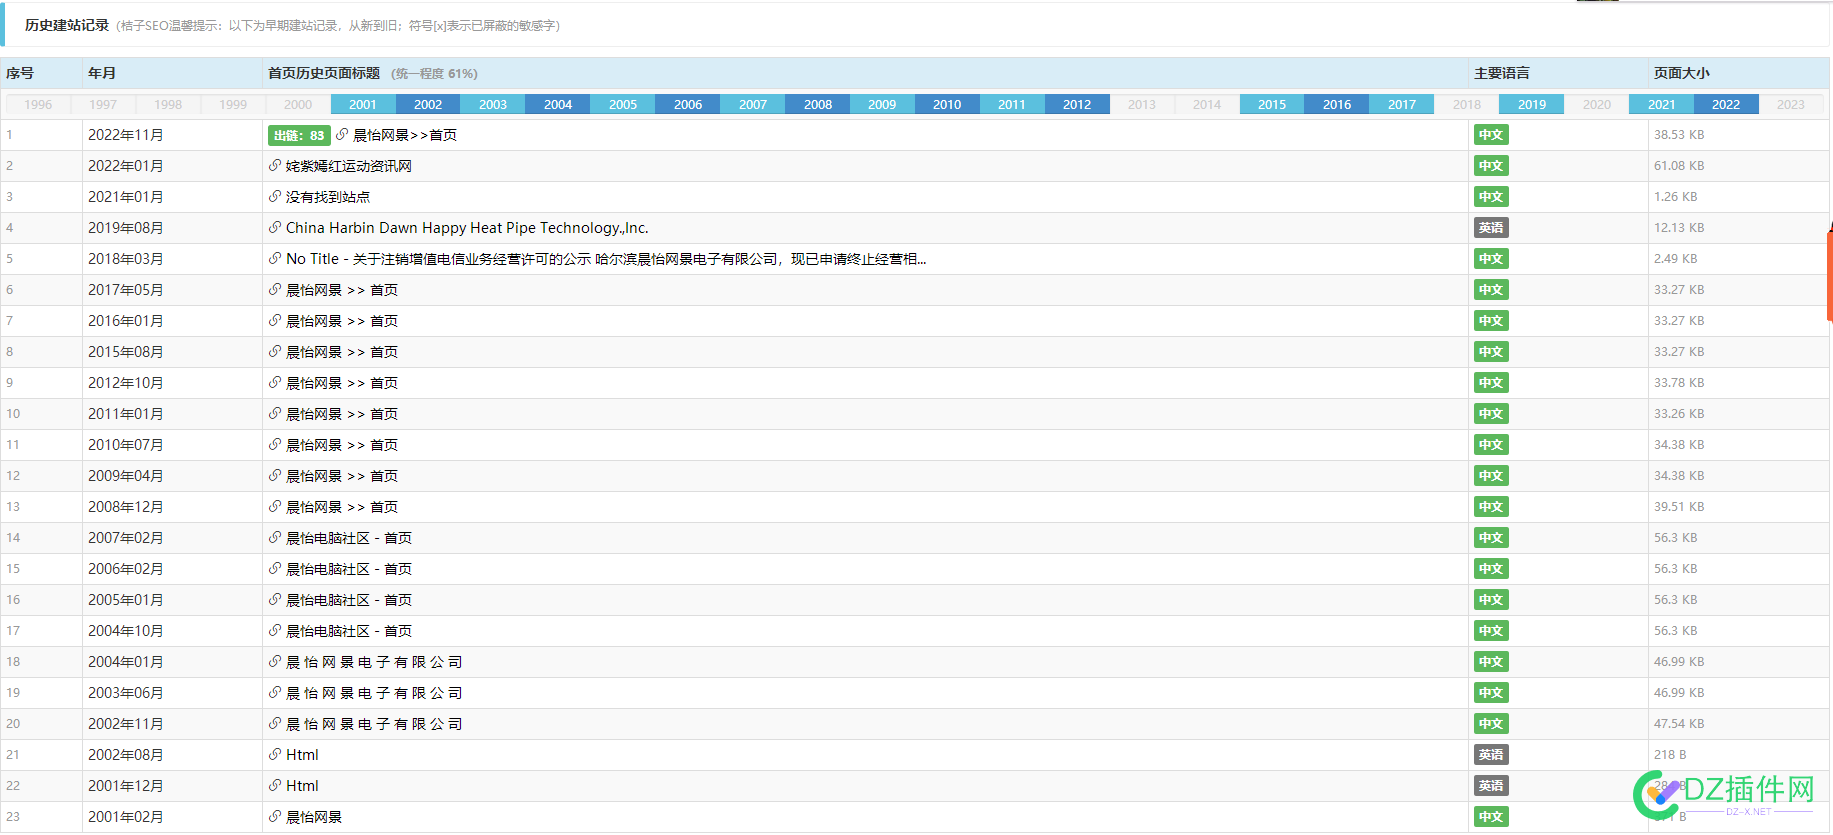The image size is (1833, 835).
Task: Click link icon in 2005年01月 row
Action: (x=275, y=599)
